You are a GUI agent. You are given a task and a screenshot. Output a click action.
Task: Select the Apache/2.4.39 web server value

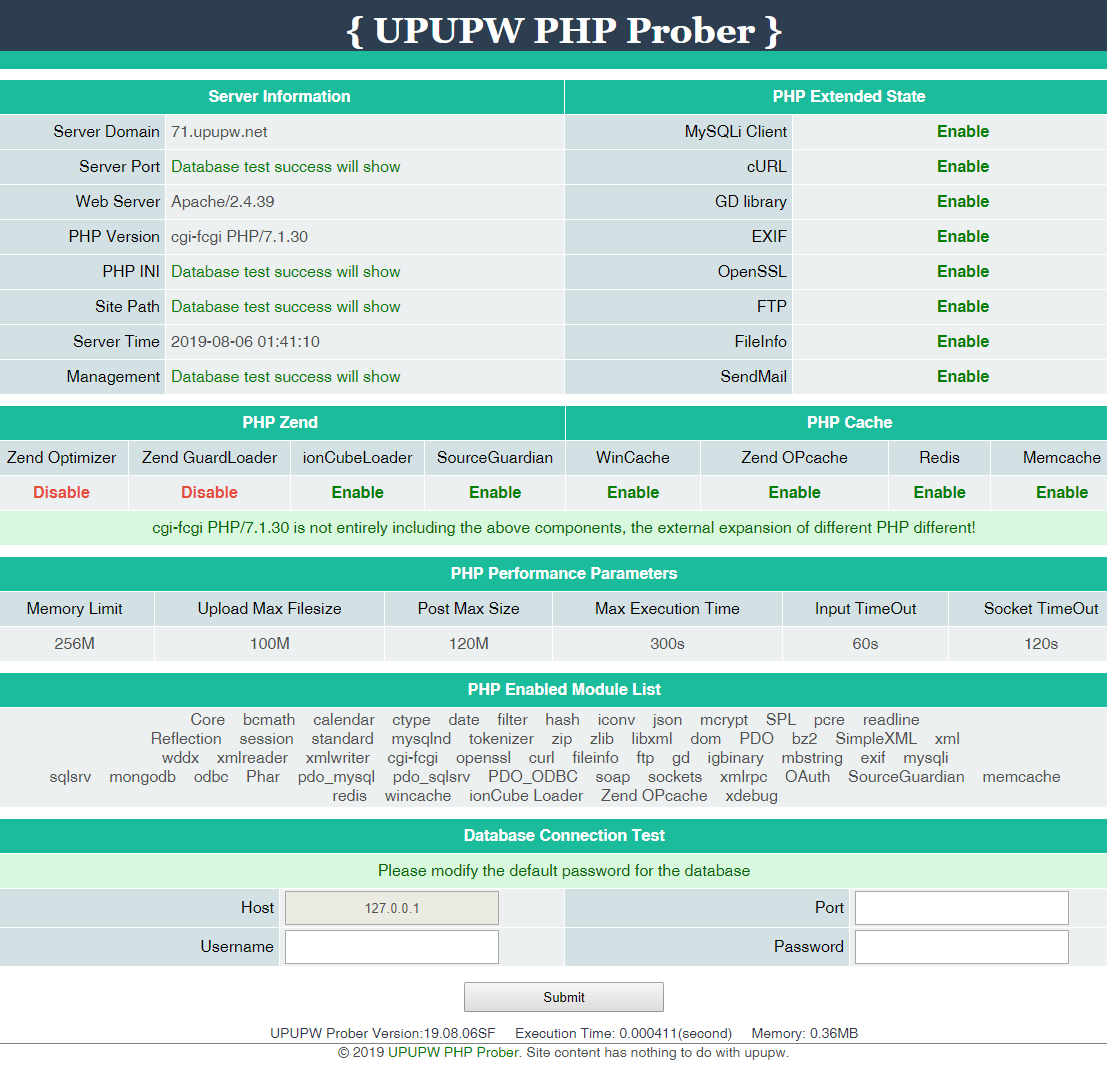pyautogui.click(x=222, y=202)
